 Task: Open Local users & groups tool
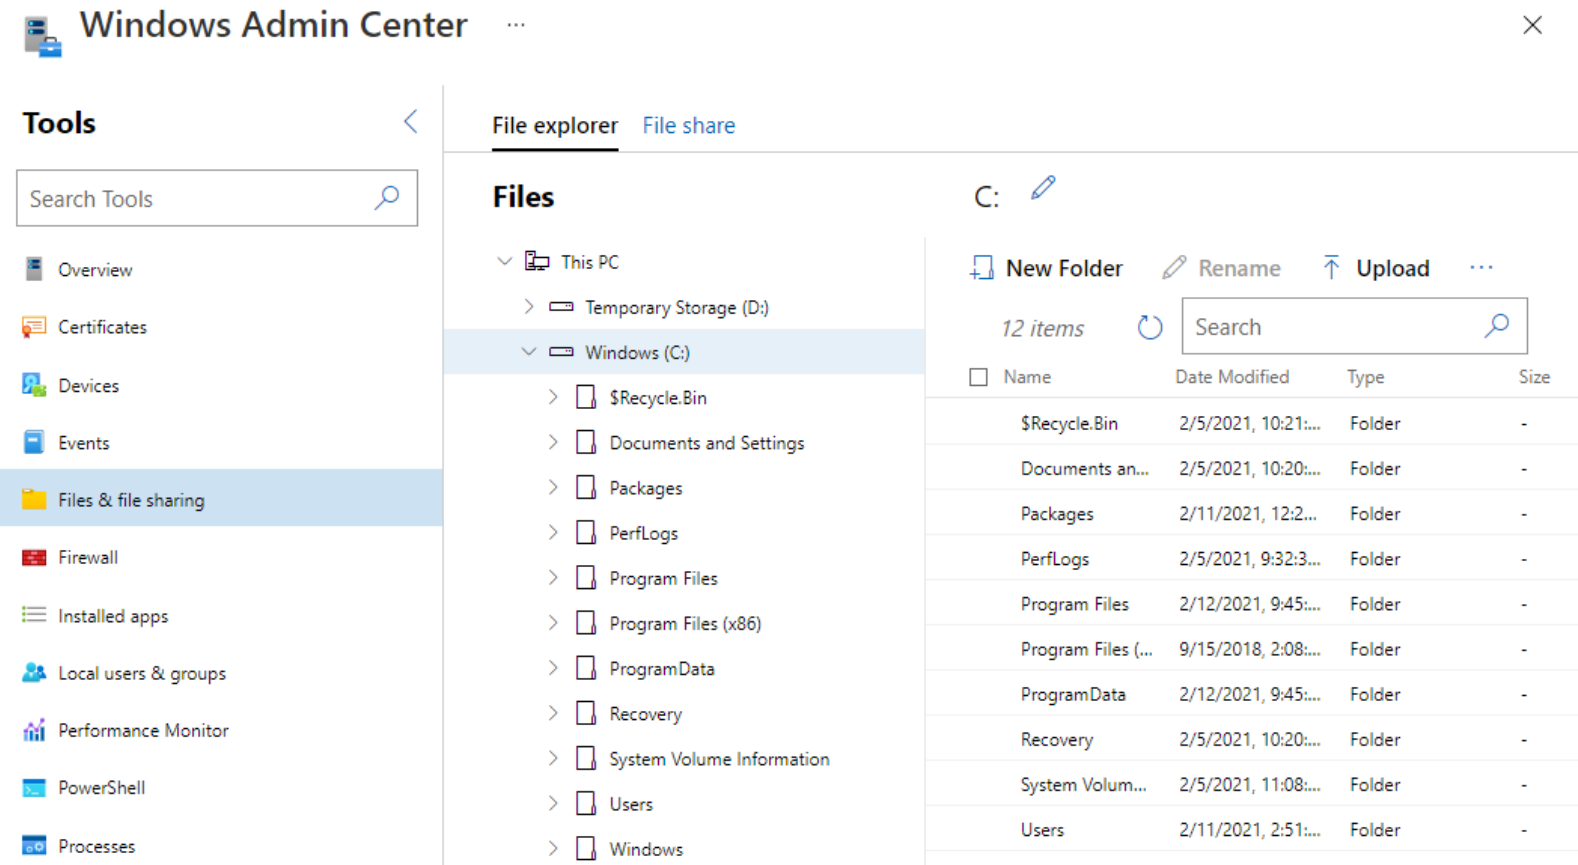(141, 674)
